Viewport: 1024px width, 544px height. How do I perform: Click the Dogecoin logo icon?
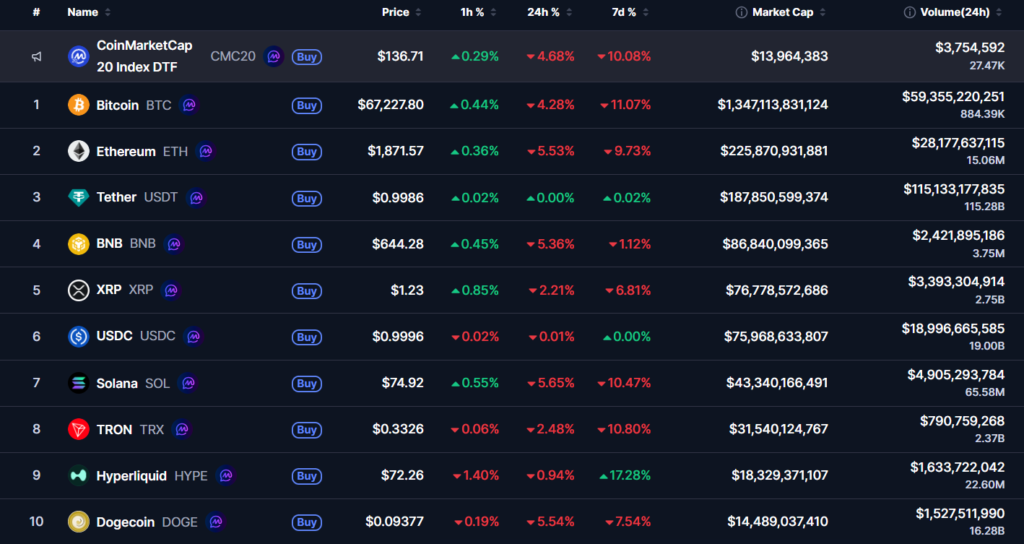[x=78, y=522]
